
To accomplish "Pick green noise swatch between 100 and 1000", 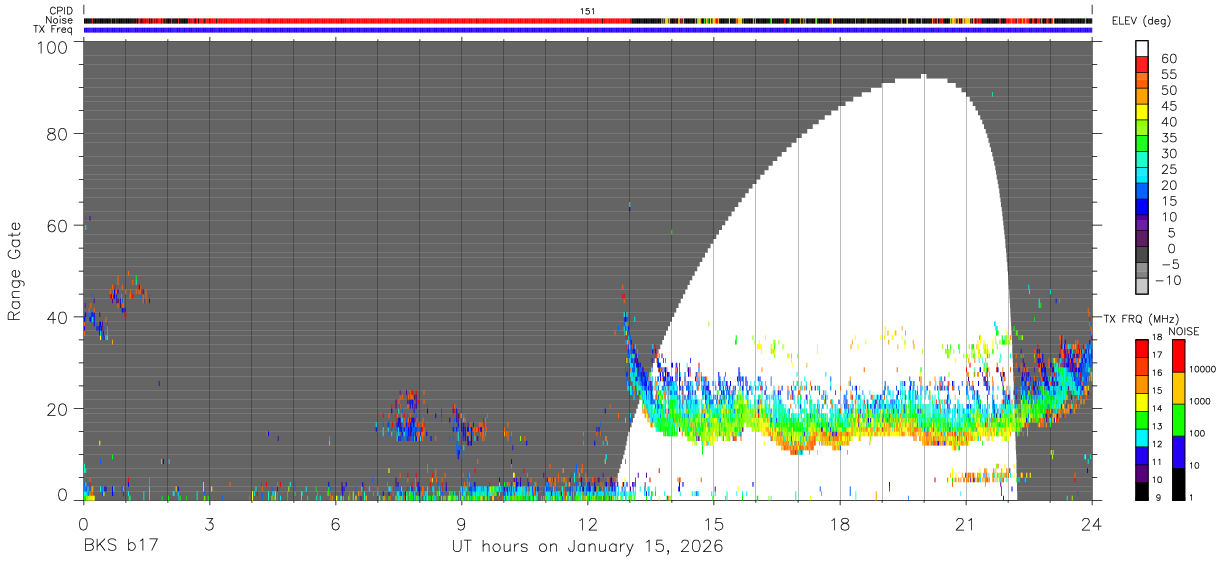I will coord(1177,418).
